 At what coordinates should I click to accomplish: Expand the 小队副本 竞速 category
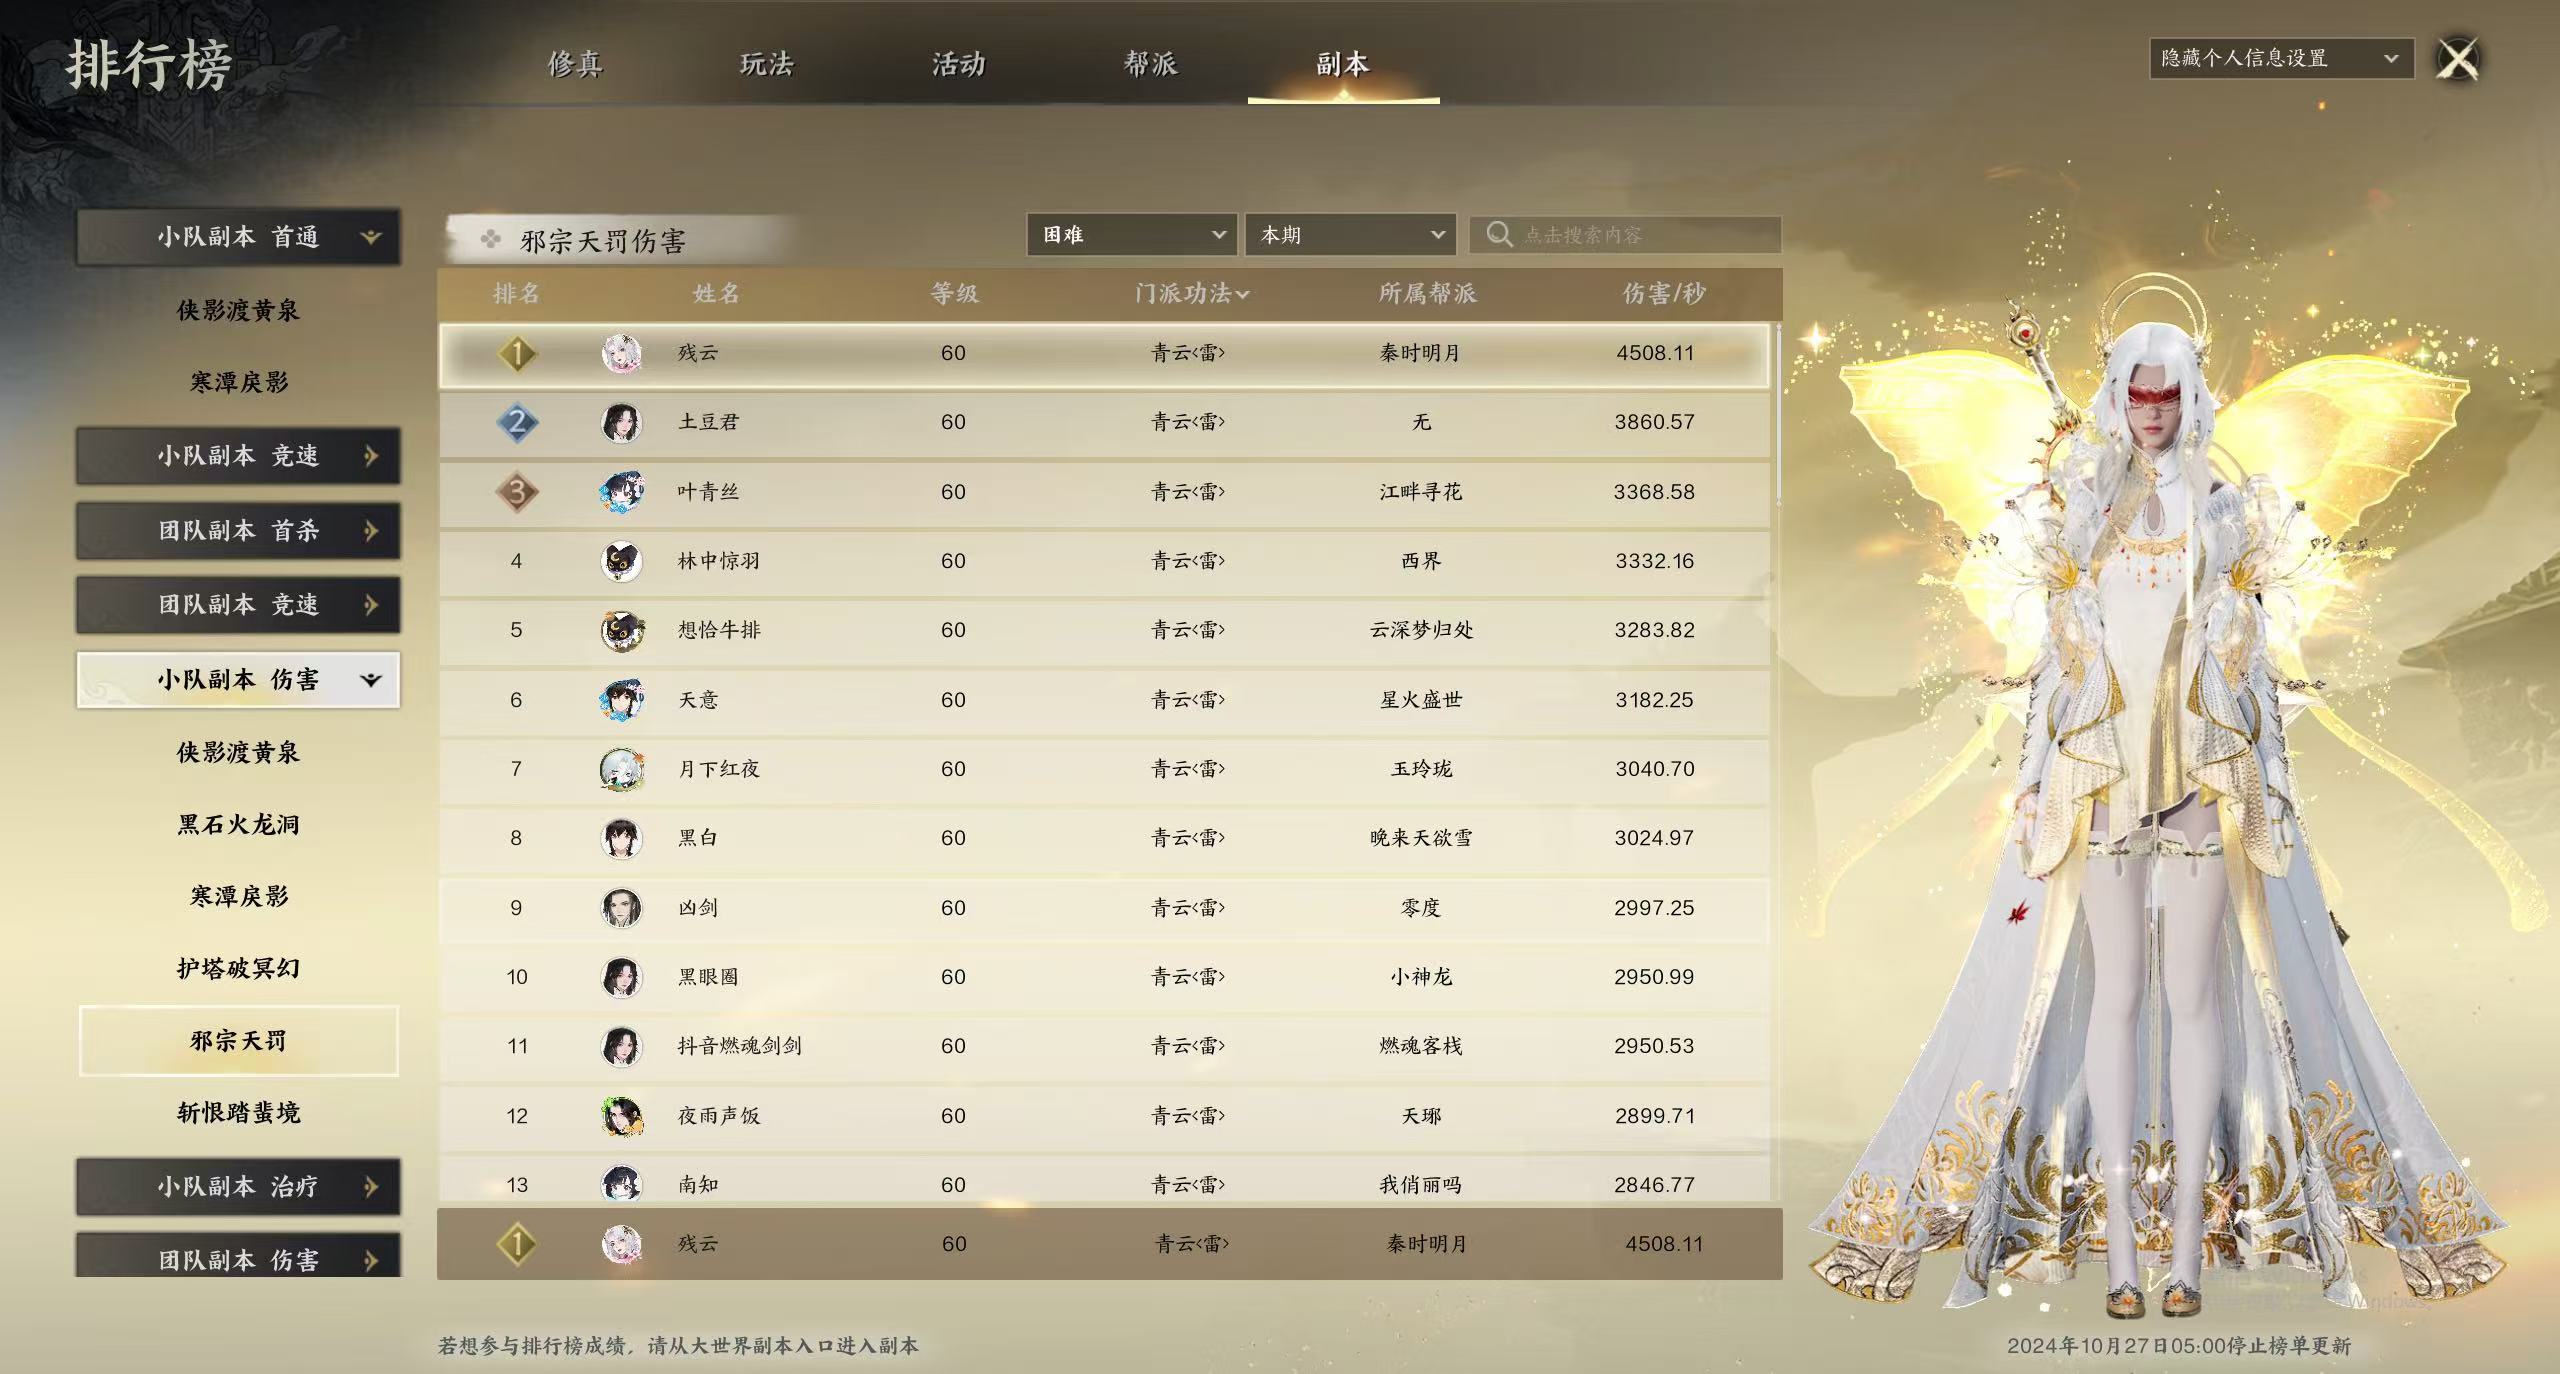click(238, 456)
